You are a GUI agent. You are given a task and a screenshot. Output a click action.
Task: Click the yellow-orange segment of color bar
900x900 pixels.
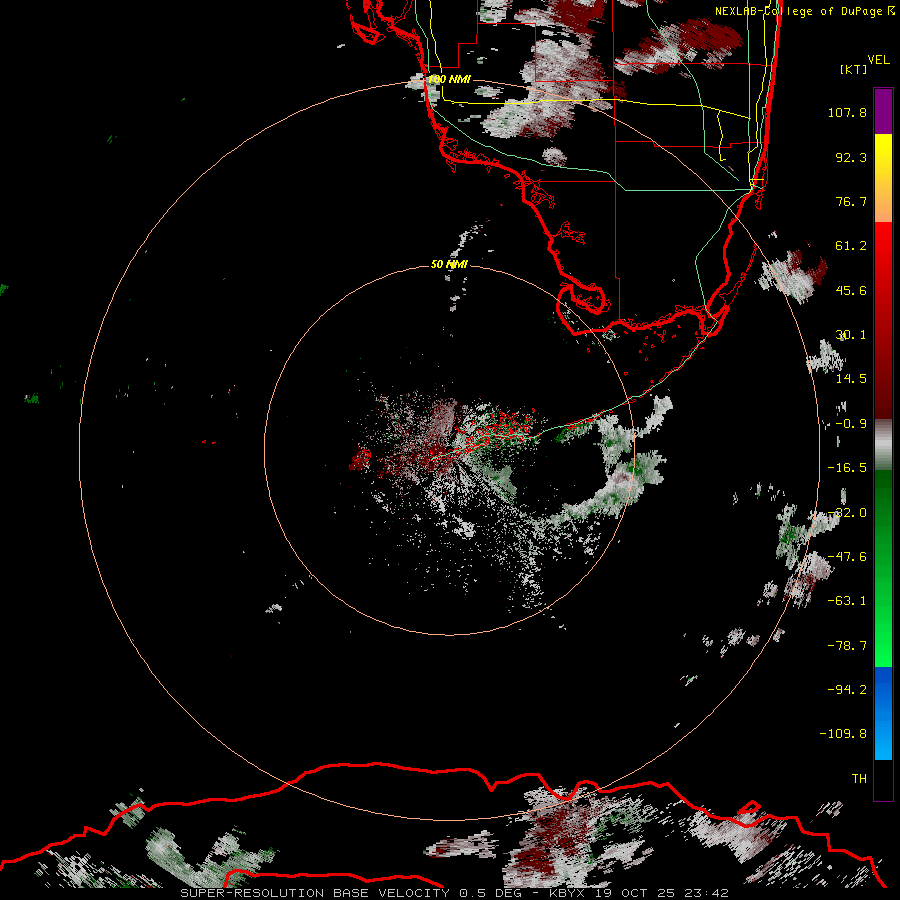[x=883, y=178]
